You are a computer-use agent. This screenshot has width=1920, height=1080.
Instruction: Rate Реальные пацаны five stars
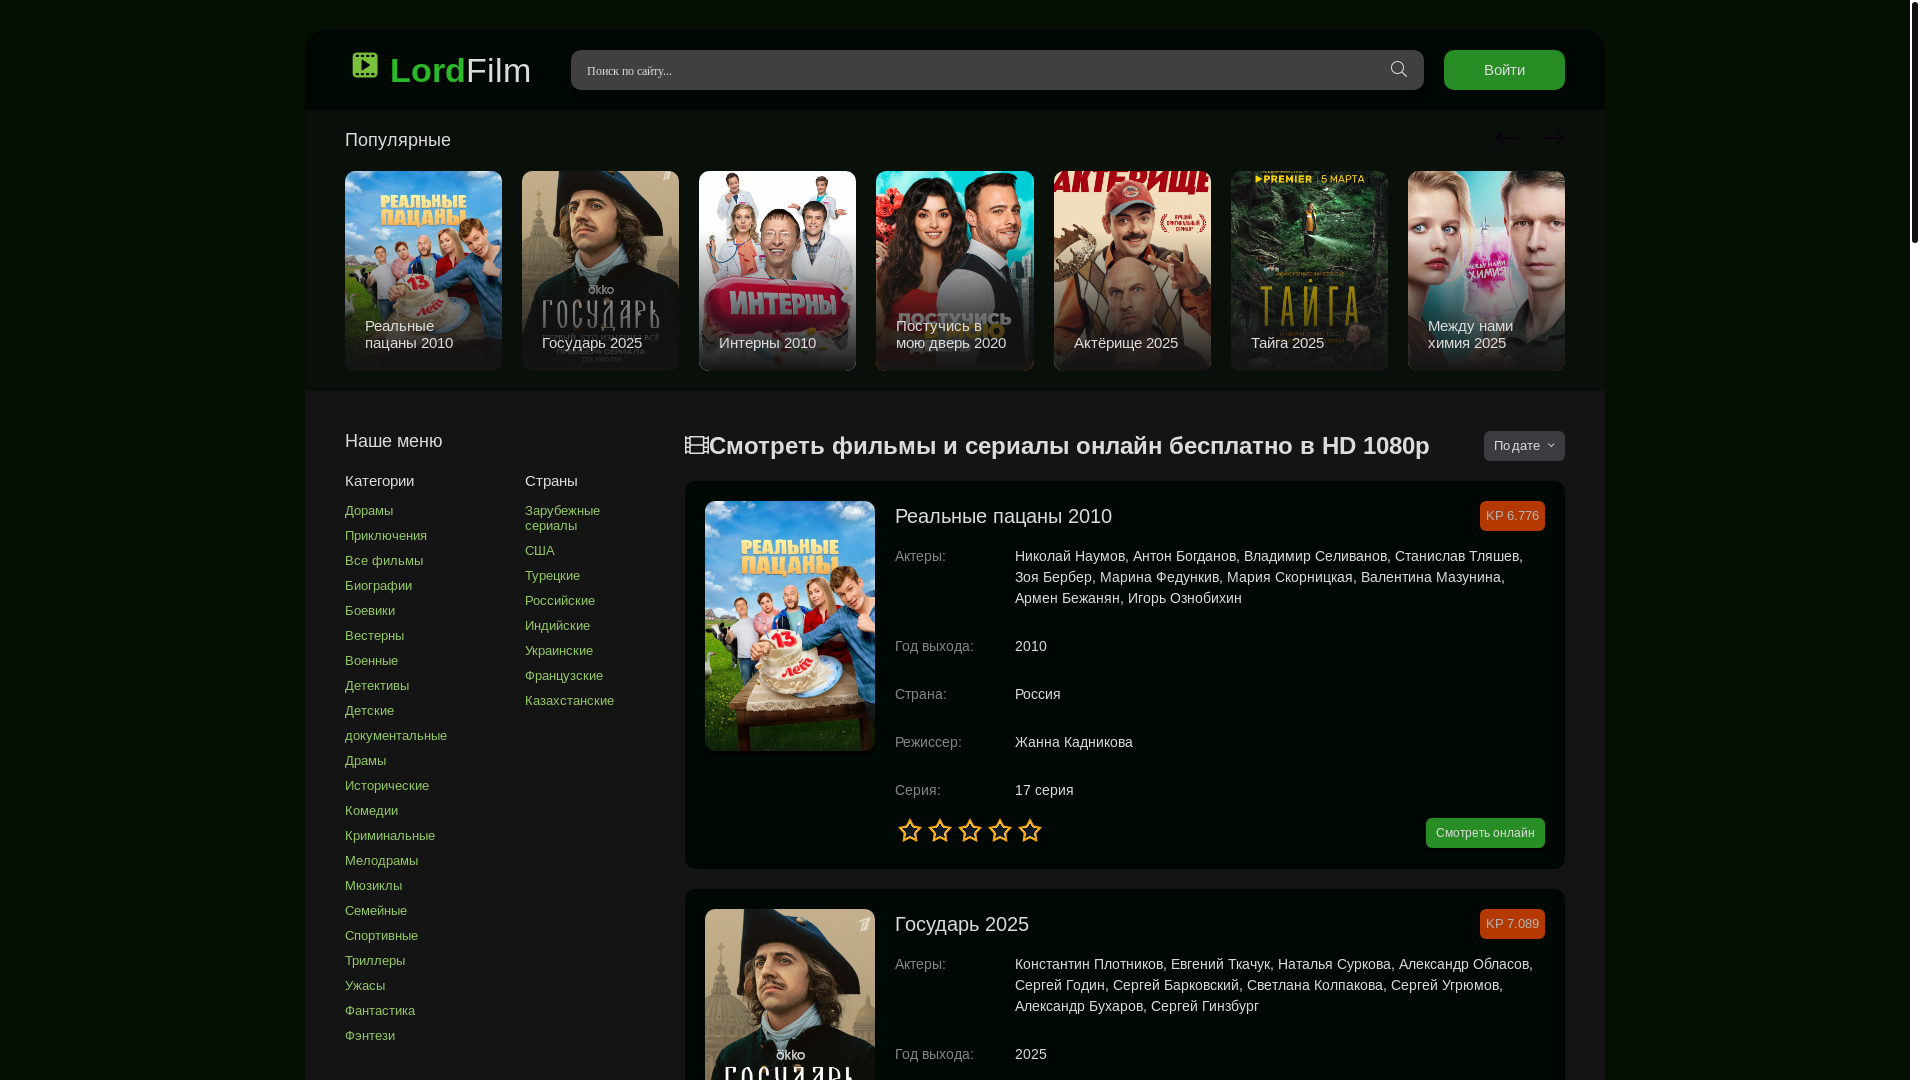[1030, 830]
